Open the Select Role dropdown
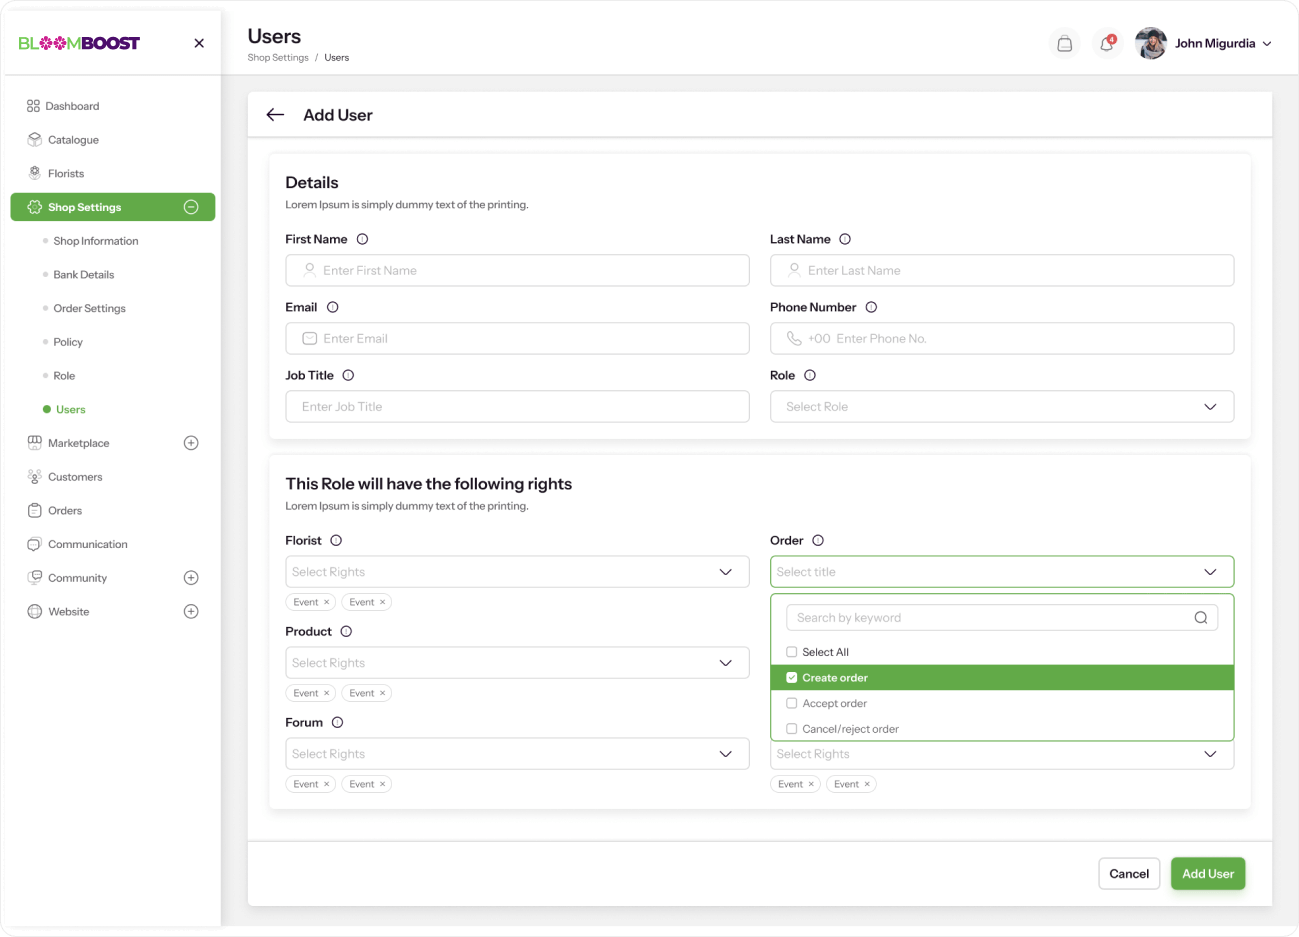The image size is (1299, 937). tap(1001, 407)
